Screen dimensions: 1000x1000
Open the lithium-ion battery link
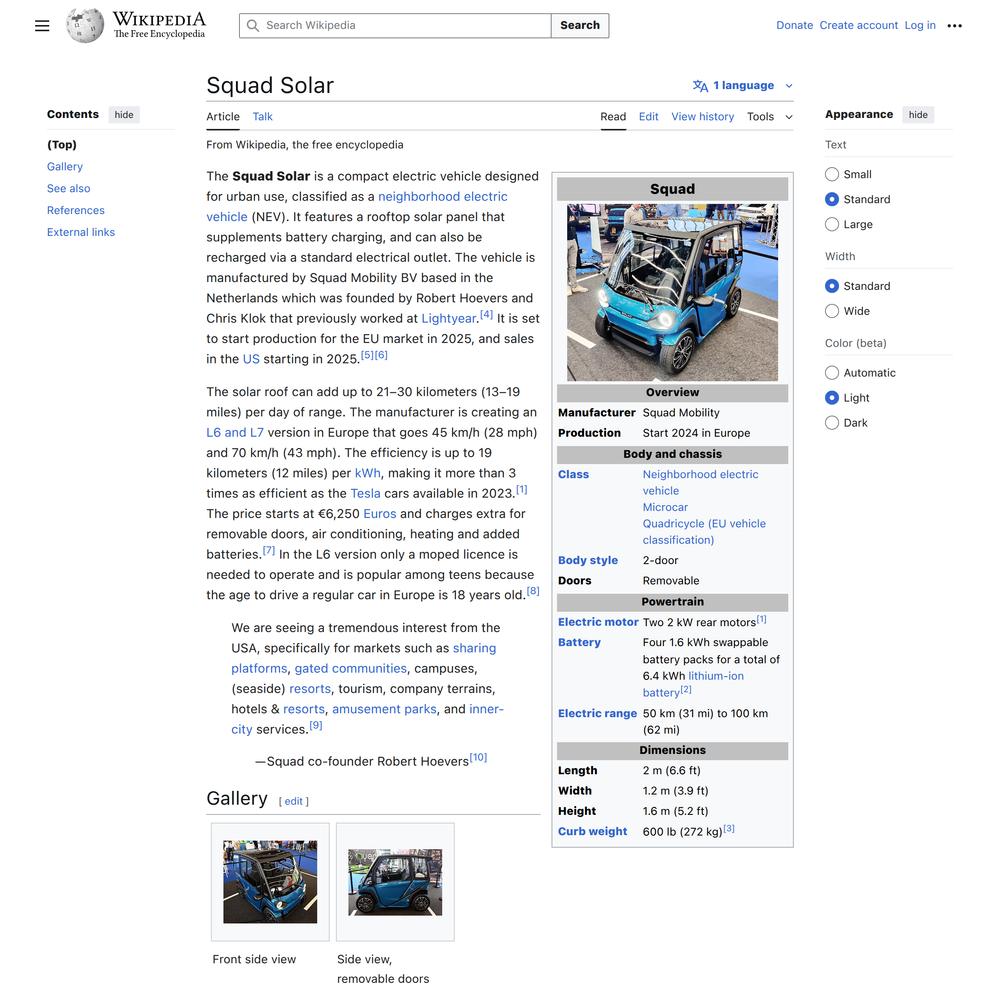pyautogui.click(x=693, y=684)
